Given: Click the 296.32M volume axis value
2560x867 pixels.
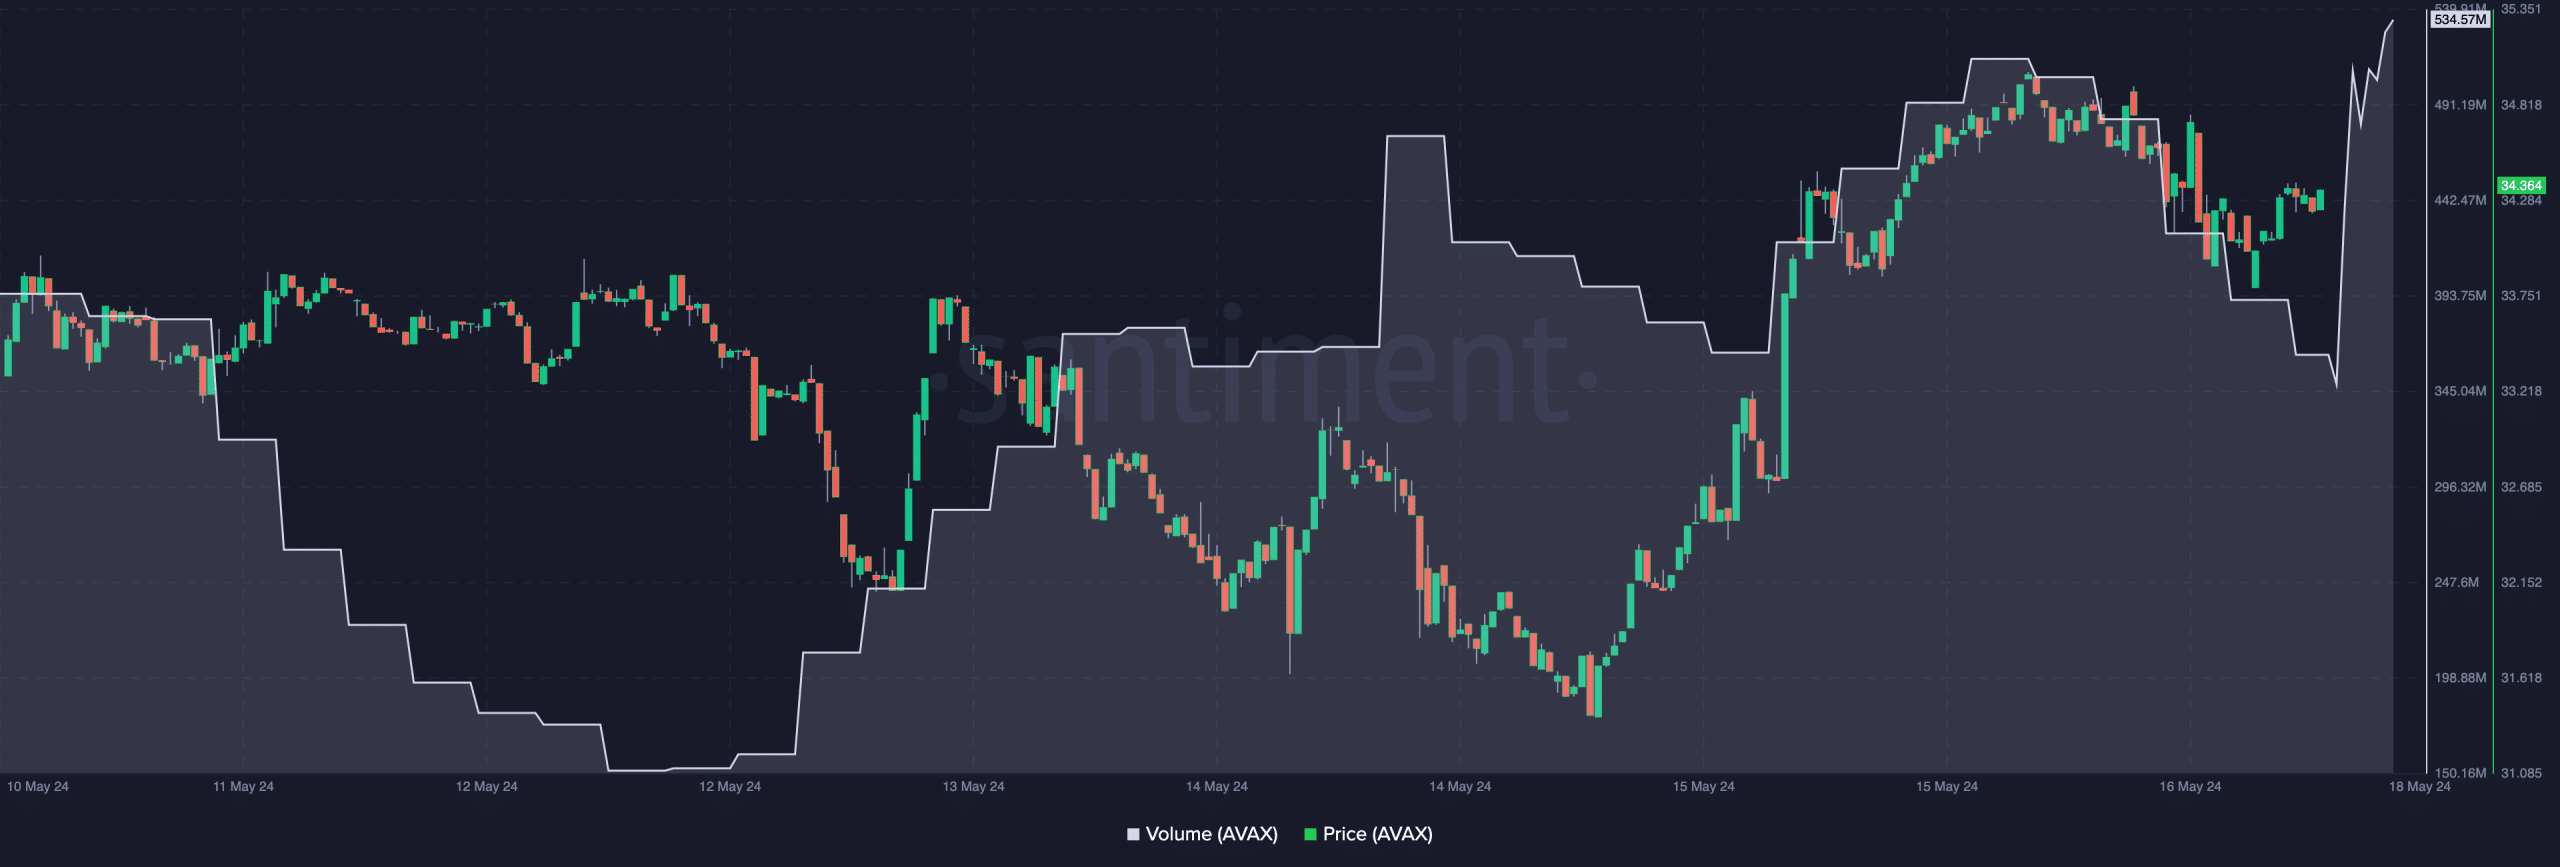Looking at the screenshot, I should coord(2460,487).
